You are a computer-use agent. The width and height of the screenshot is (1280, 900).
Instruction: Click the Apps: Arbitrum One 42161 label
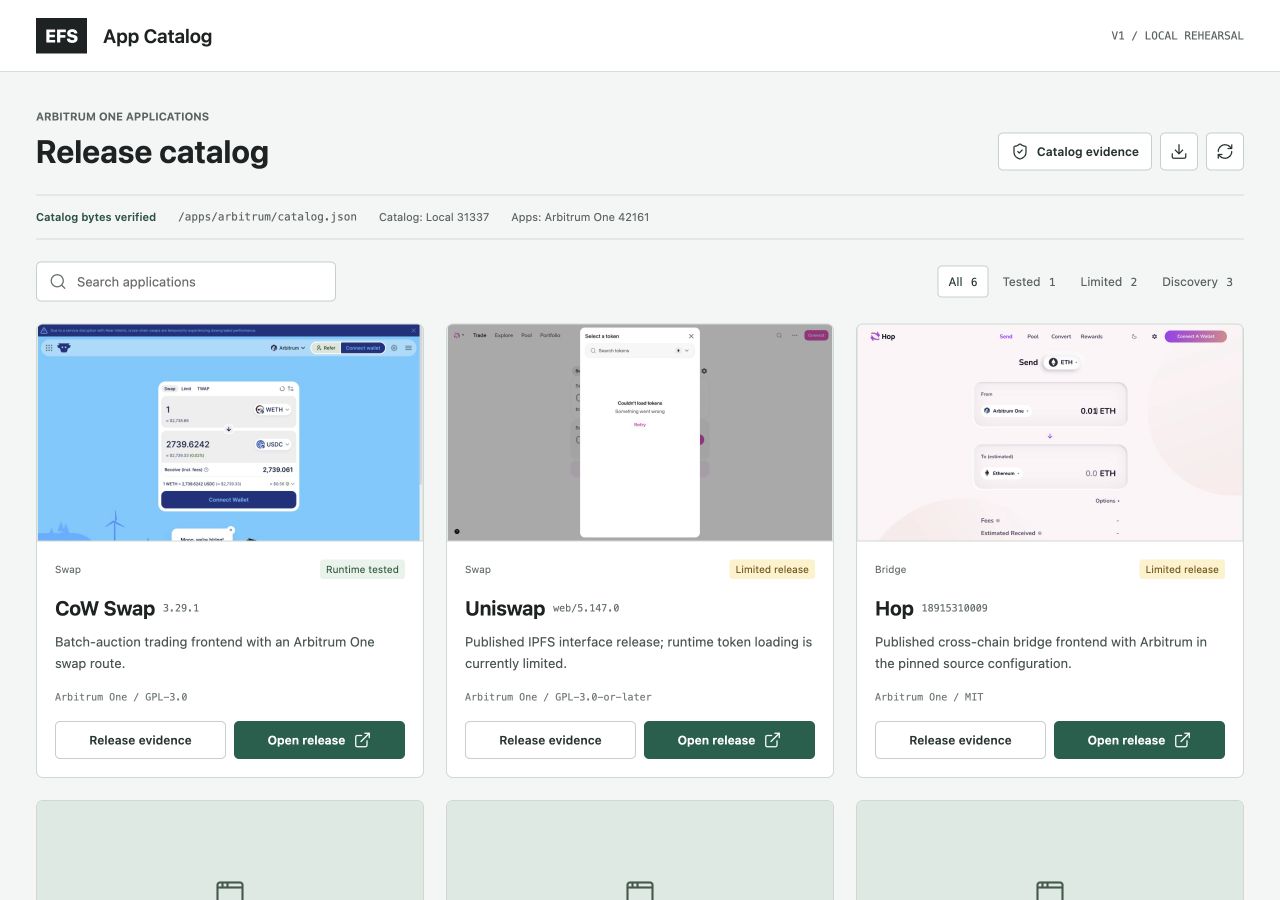point(580,217)
